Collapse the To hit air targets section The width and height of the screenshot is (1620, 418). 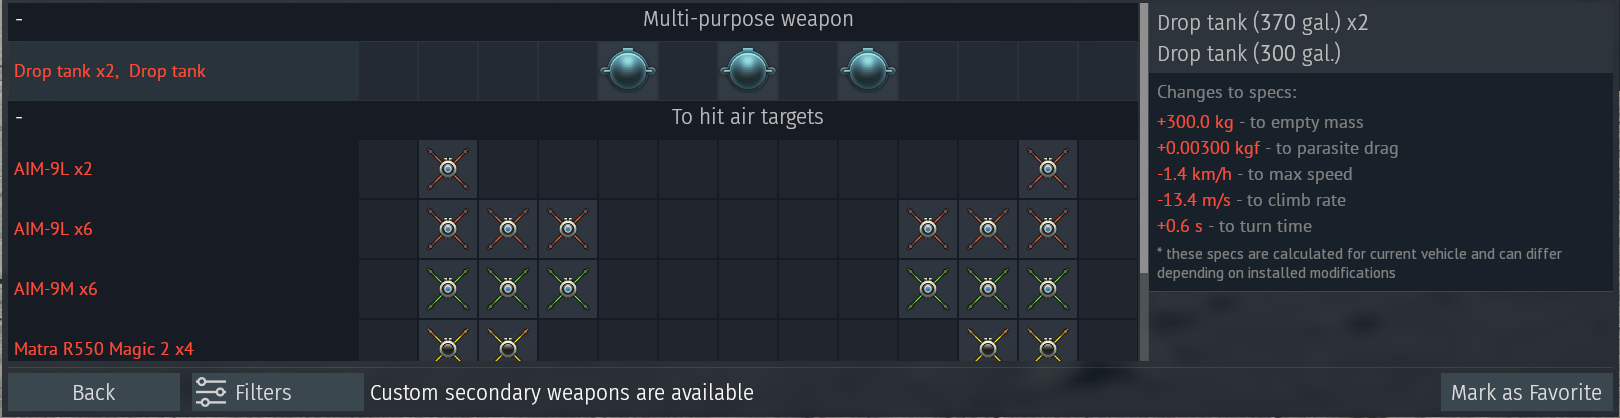(x=19, y=117)
